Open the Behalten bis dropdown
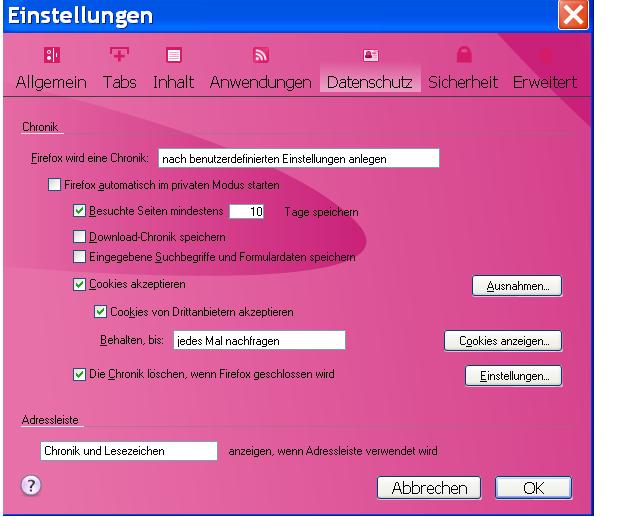 coord(260,340)
